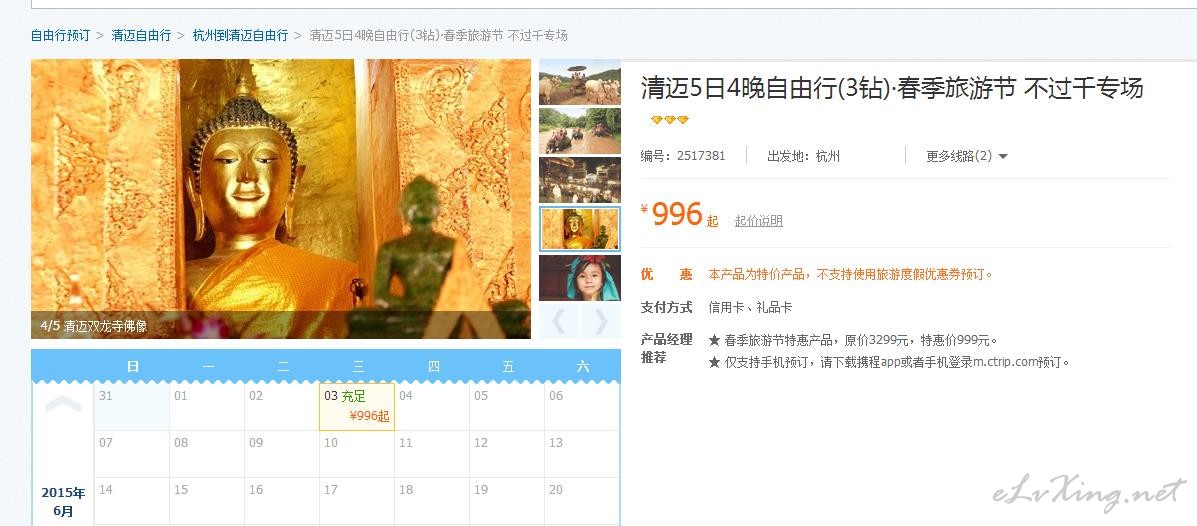
Task: Click calendar date 05
Action: click(507, 406)
